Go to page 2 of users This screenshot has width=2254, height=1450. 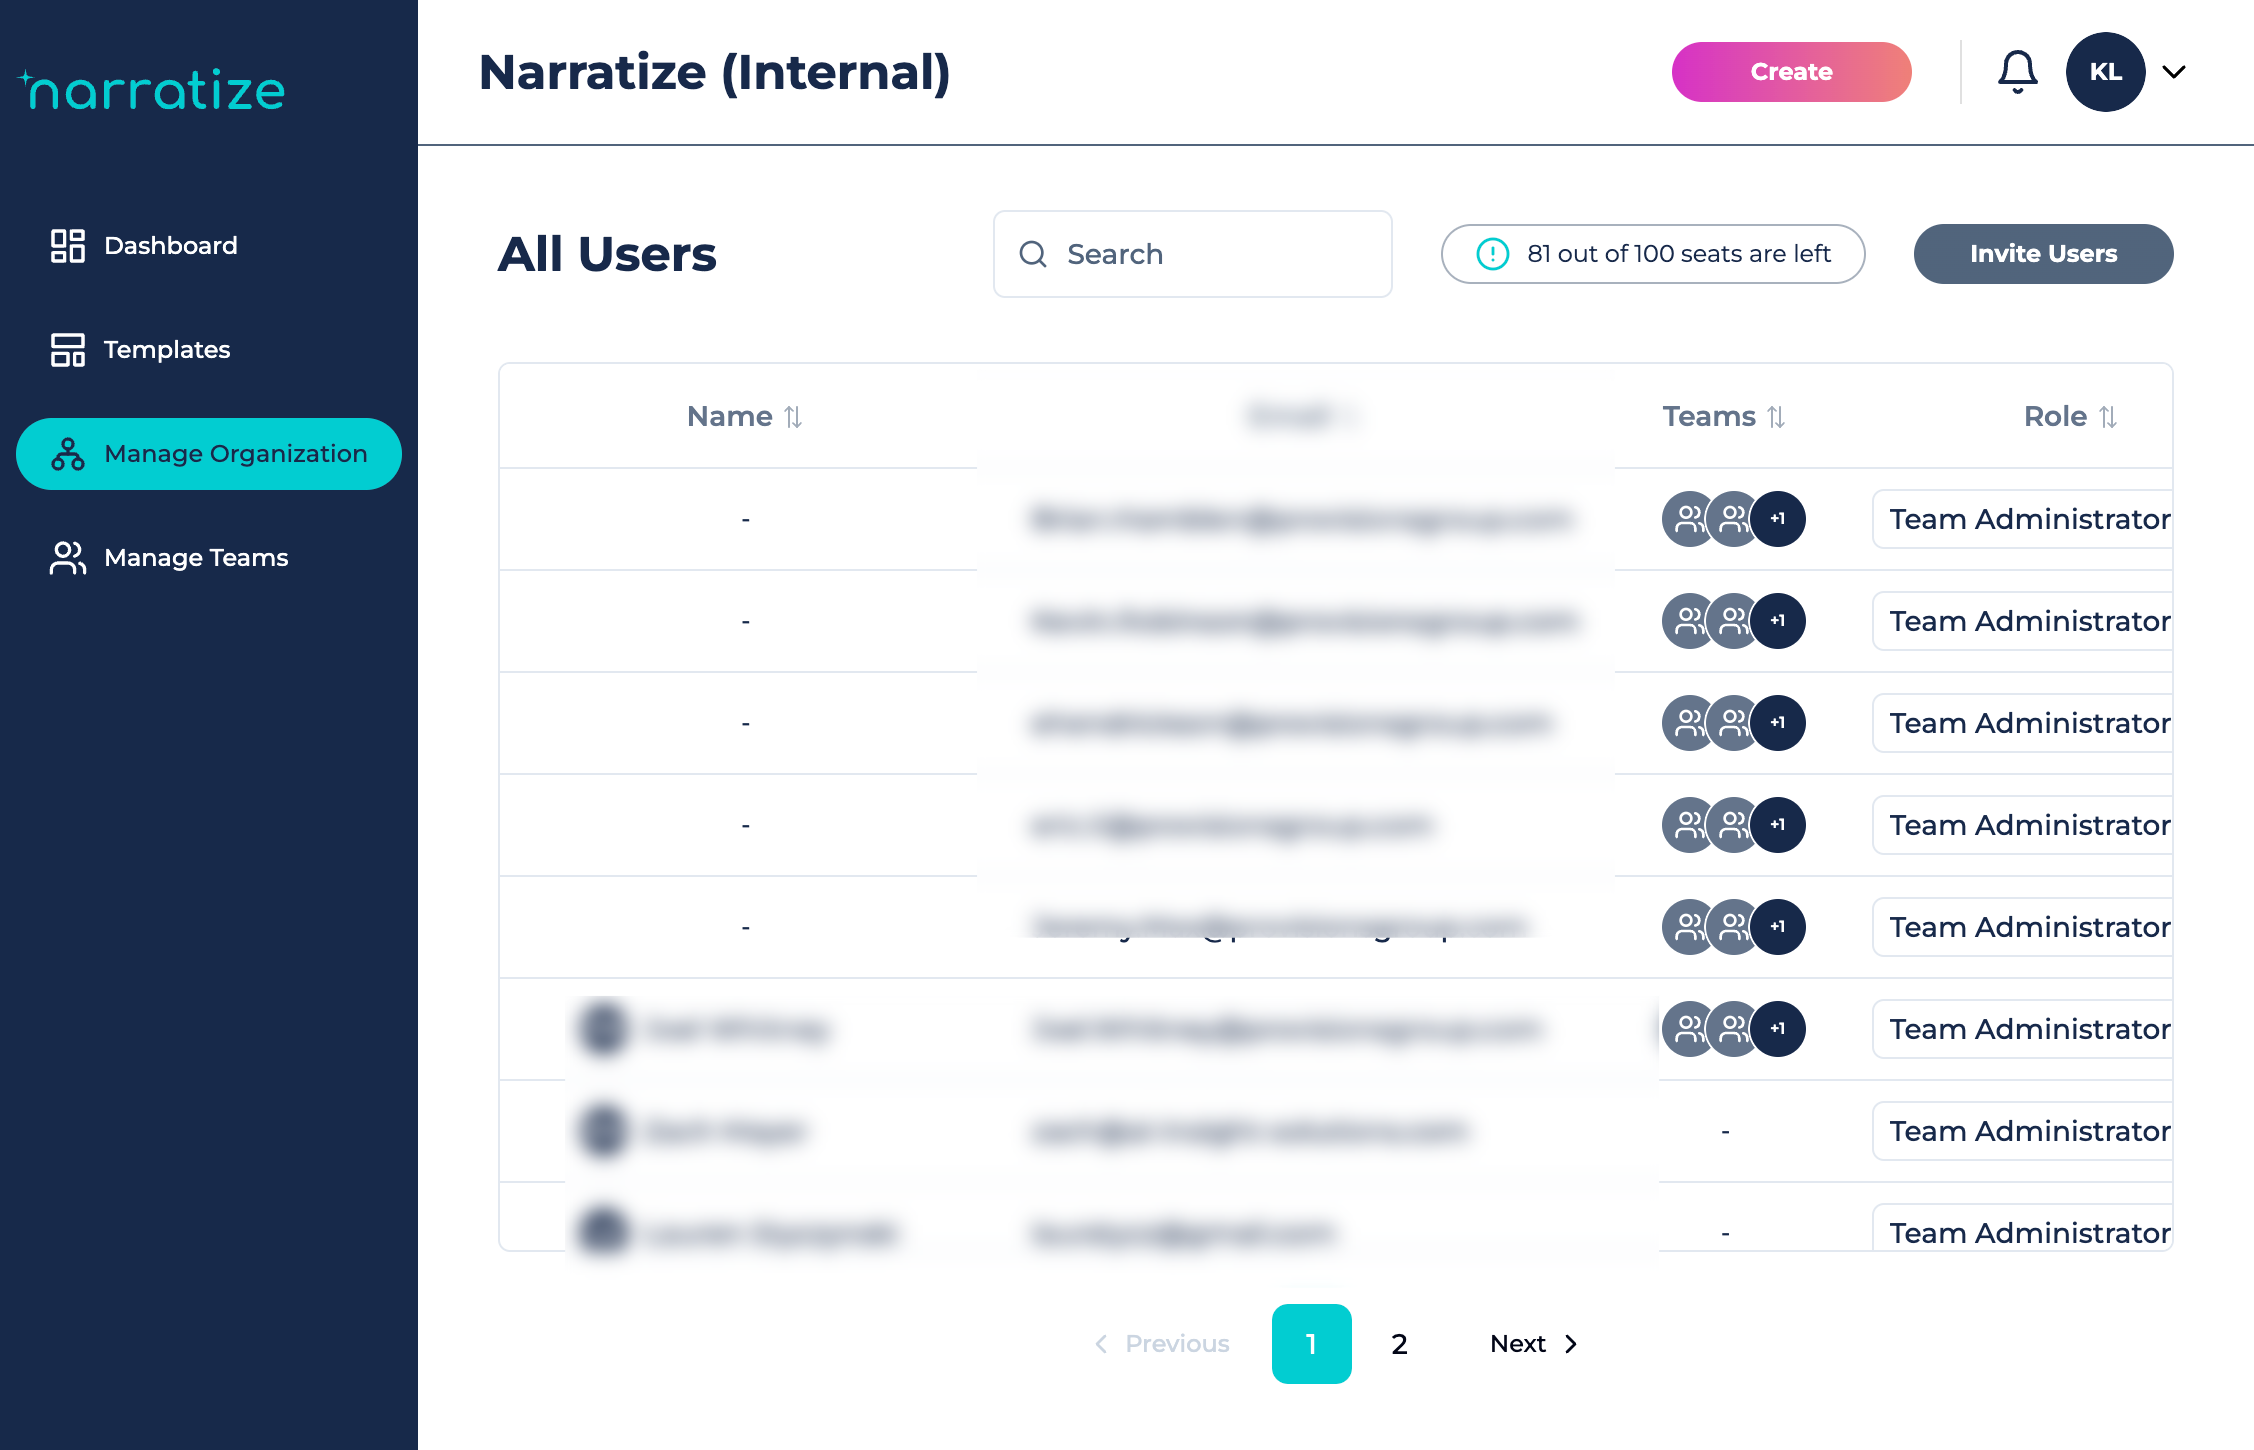(1399, 1344)
